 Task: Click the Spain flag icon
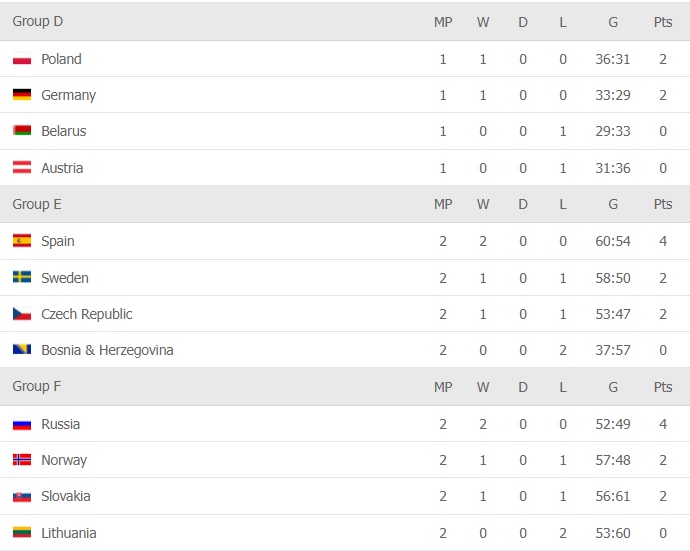pos(22,241)
